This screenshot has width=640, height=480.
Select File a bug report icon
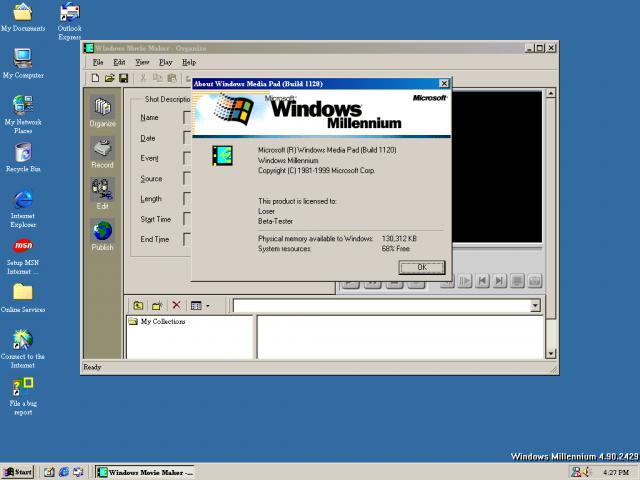[23, 396]
